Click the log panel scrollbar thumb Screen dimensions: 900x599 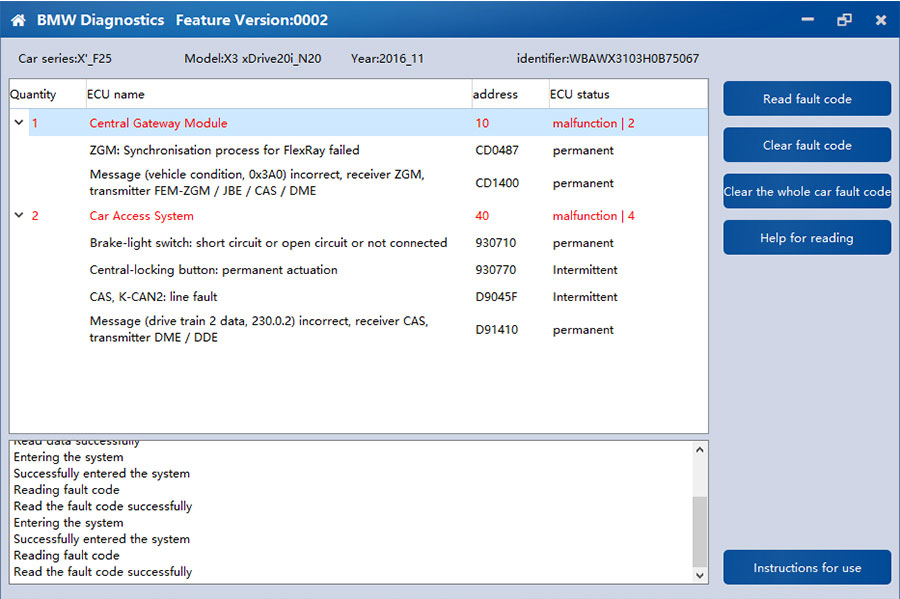pos(700,531)
